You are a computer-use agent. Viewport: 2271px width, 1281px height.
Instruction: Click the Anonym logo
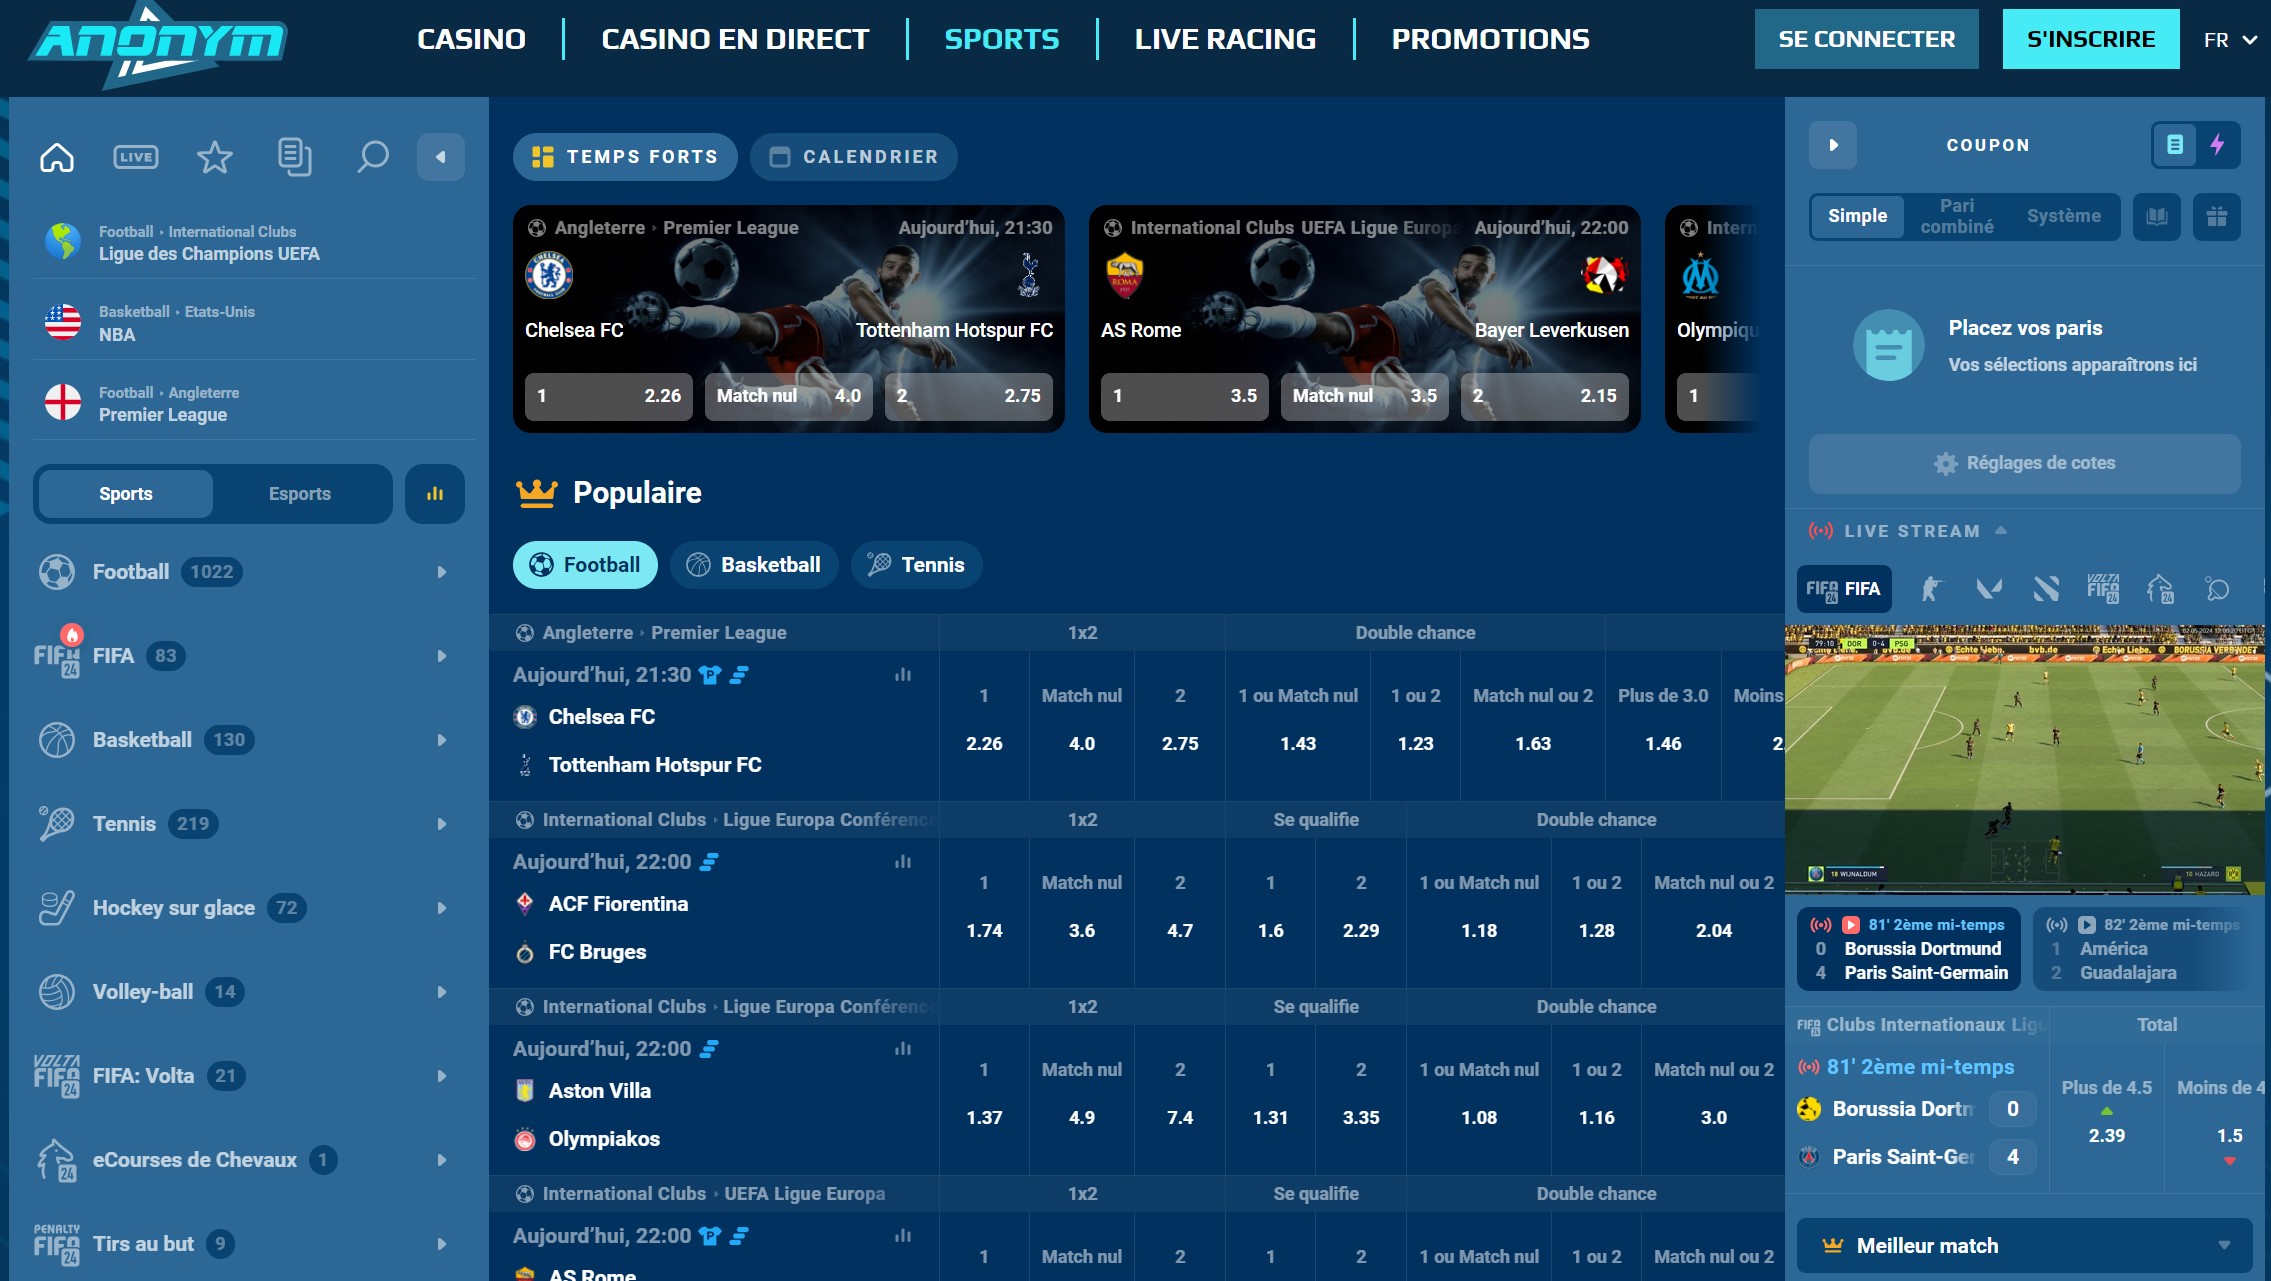160,44
